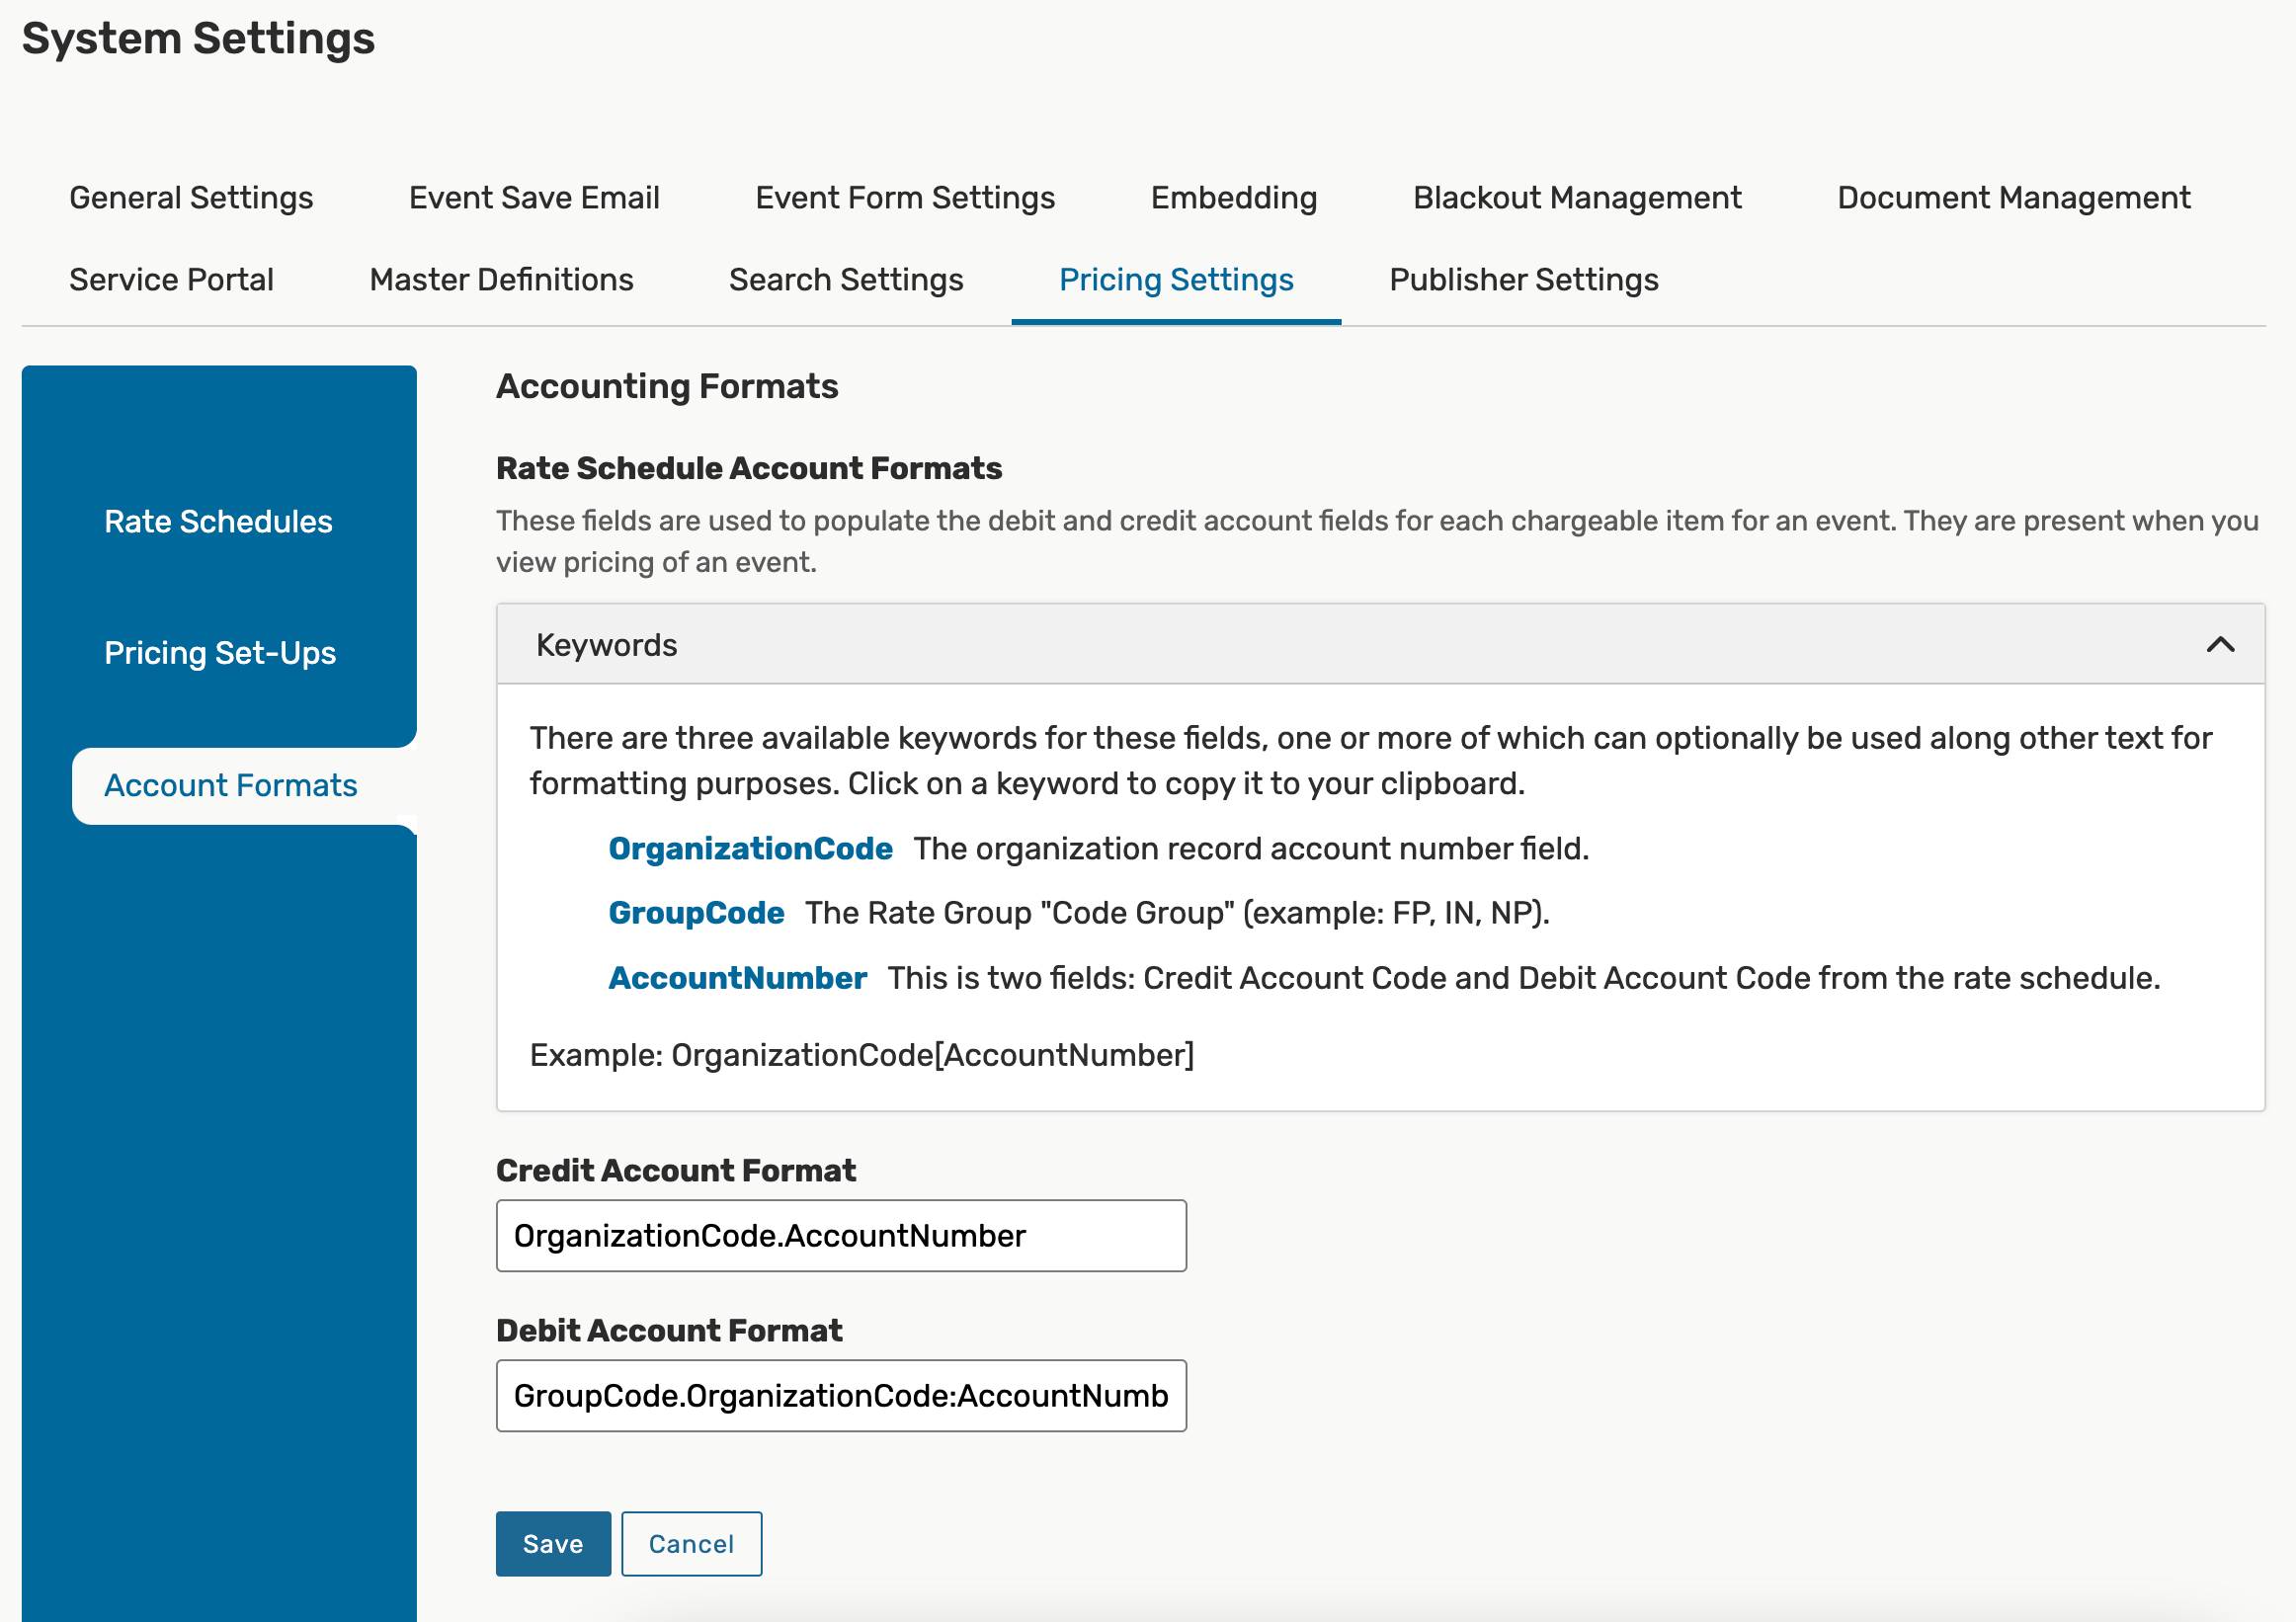Switch to Event Save Email tab

click(534, 198)
